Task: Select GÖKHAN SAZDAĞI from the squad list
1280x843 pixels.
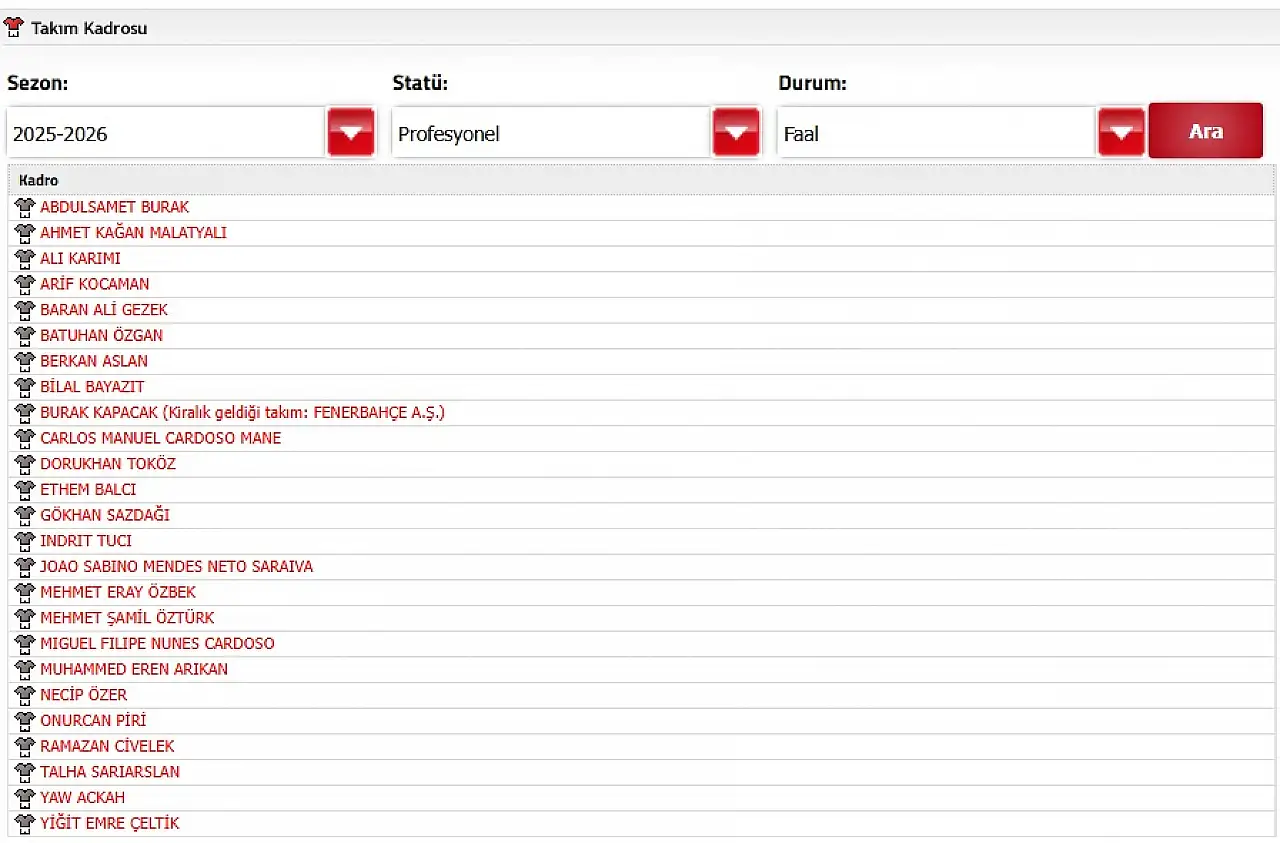Action: (x=104, y=515)
